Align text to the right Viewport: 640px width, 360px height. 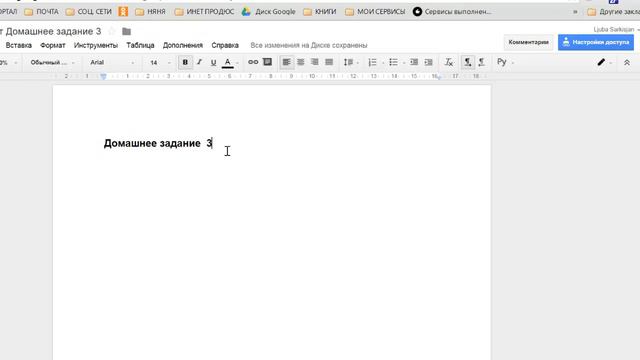pyautogui.click(x=315, y=62)
